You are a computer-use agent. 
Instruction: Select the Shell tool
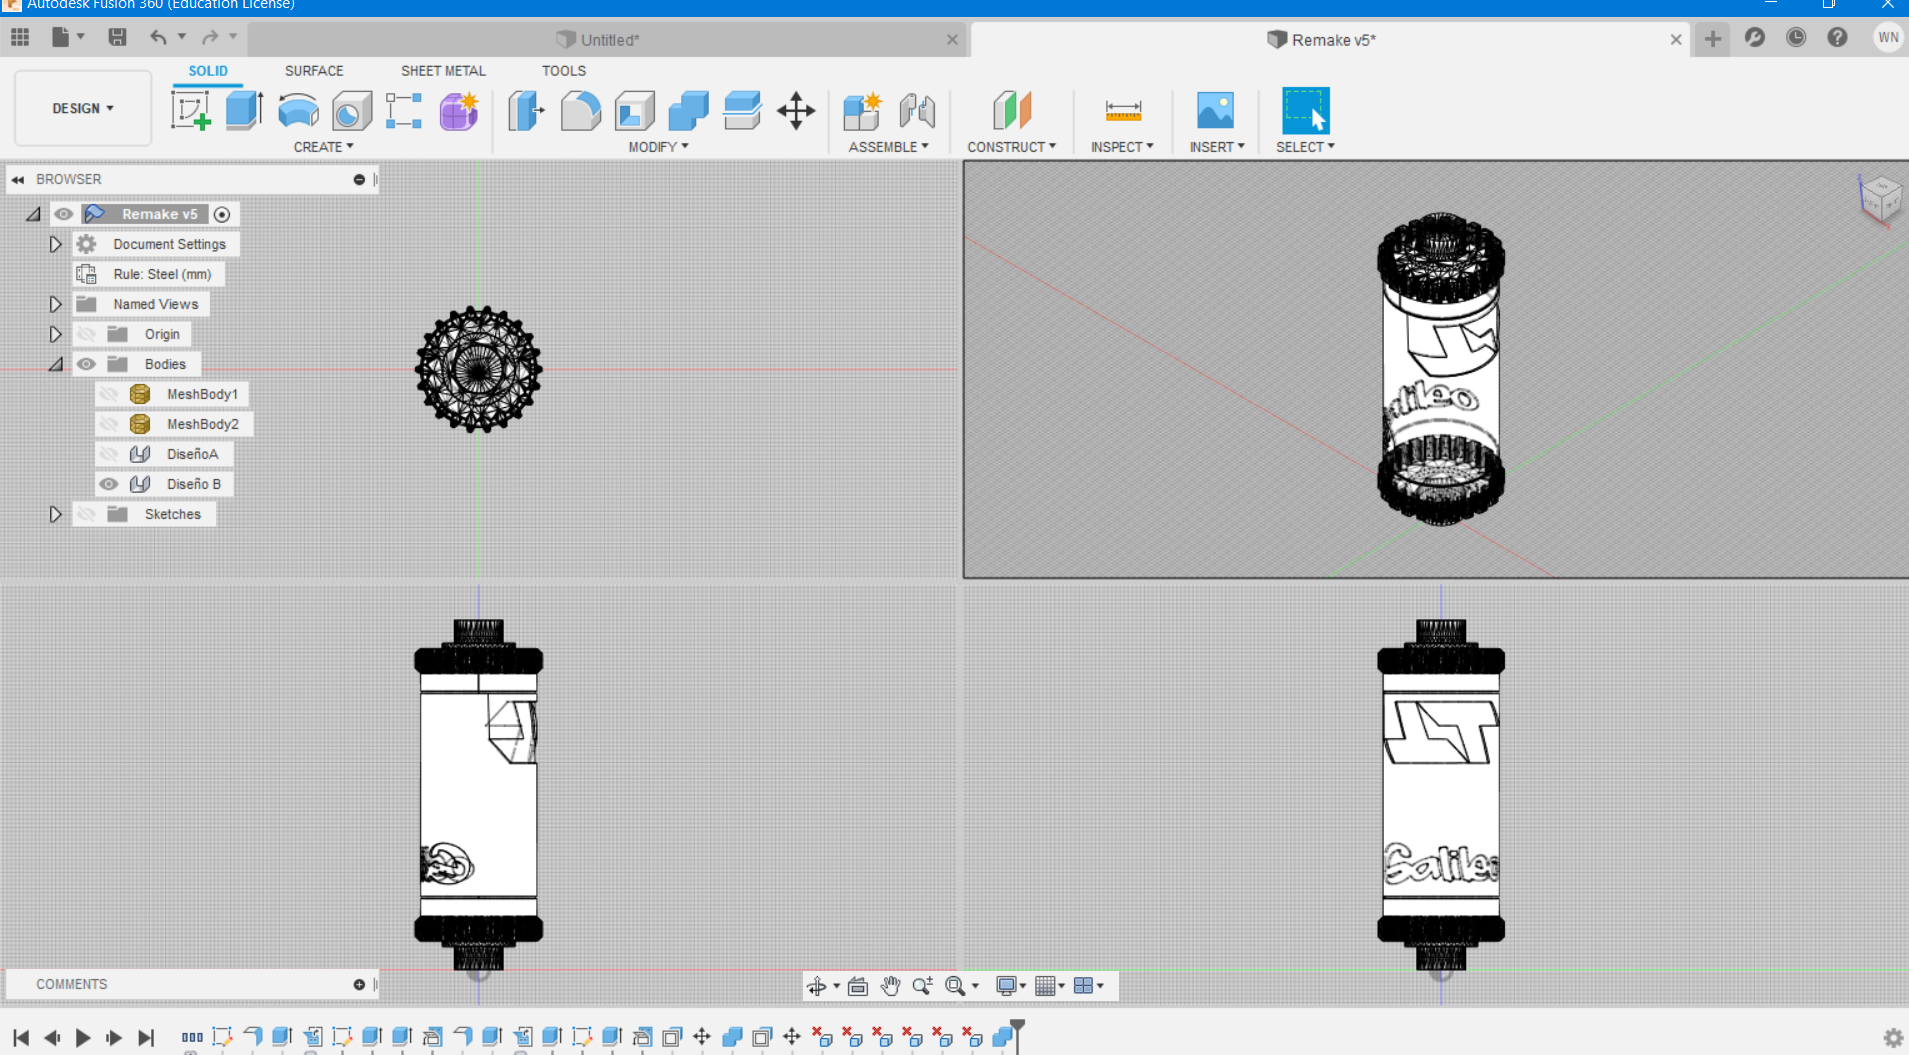click(x=634, y=110)
